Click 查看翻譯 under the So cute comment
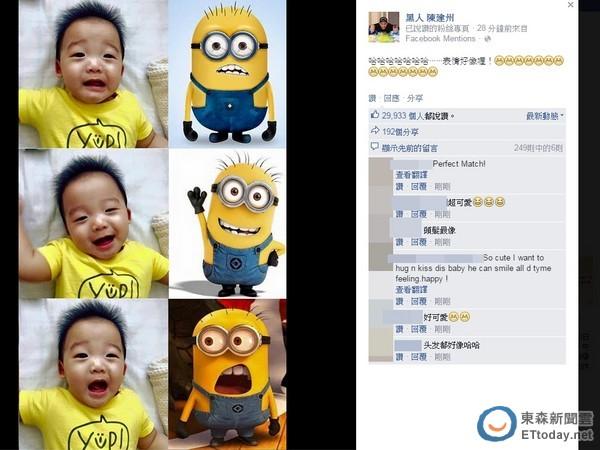600x450 pixels. (411, 290)
